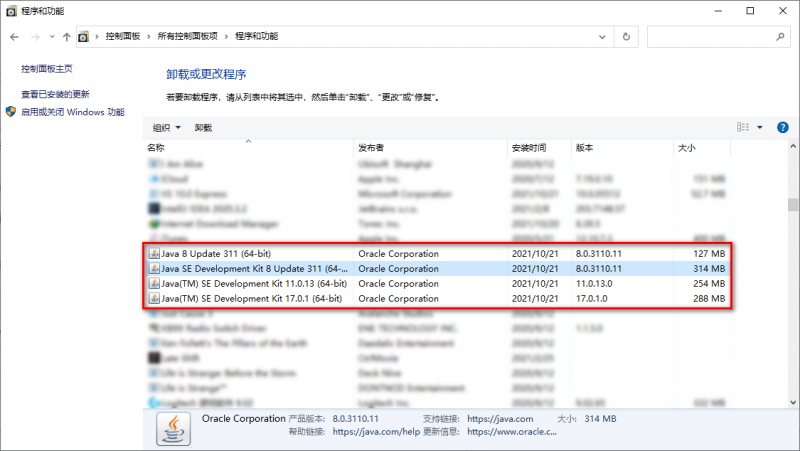Viewport: 800px width, 451px height.
Task: Open 控制面板主页 link
Action: pyautogui.click(x=46, y=69)
